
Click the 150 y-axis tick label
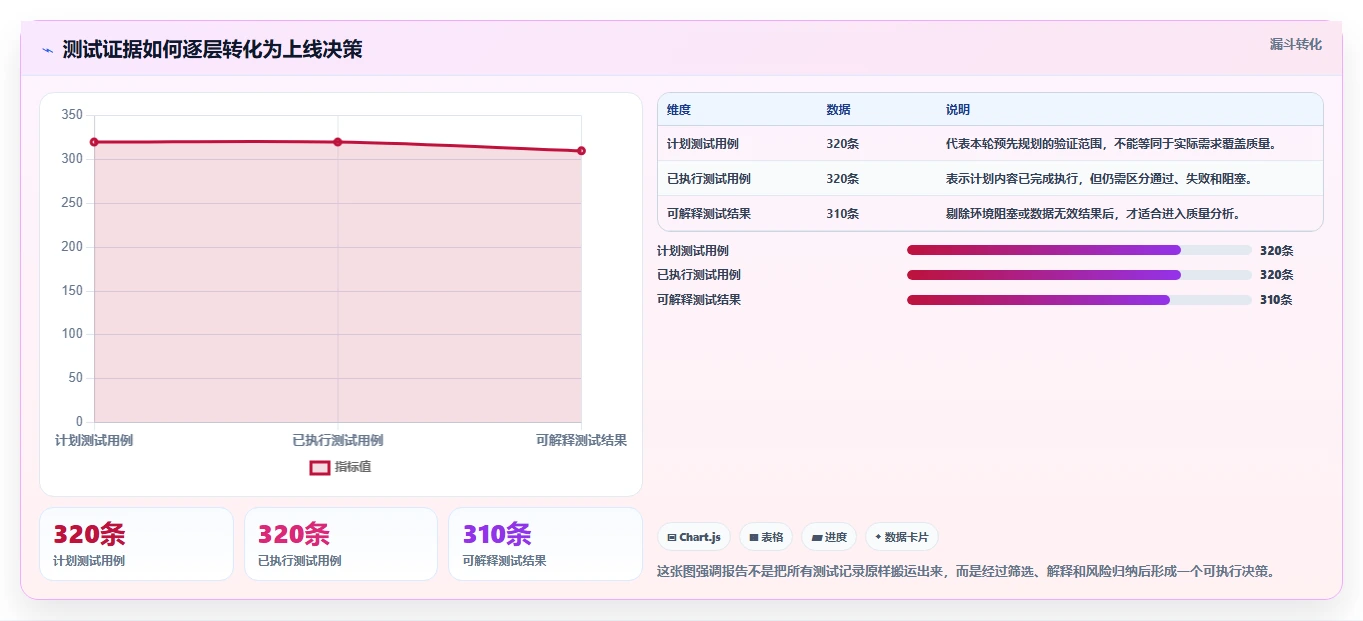(x=72, y=290)
